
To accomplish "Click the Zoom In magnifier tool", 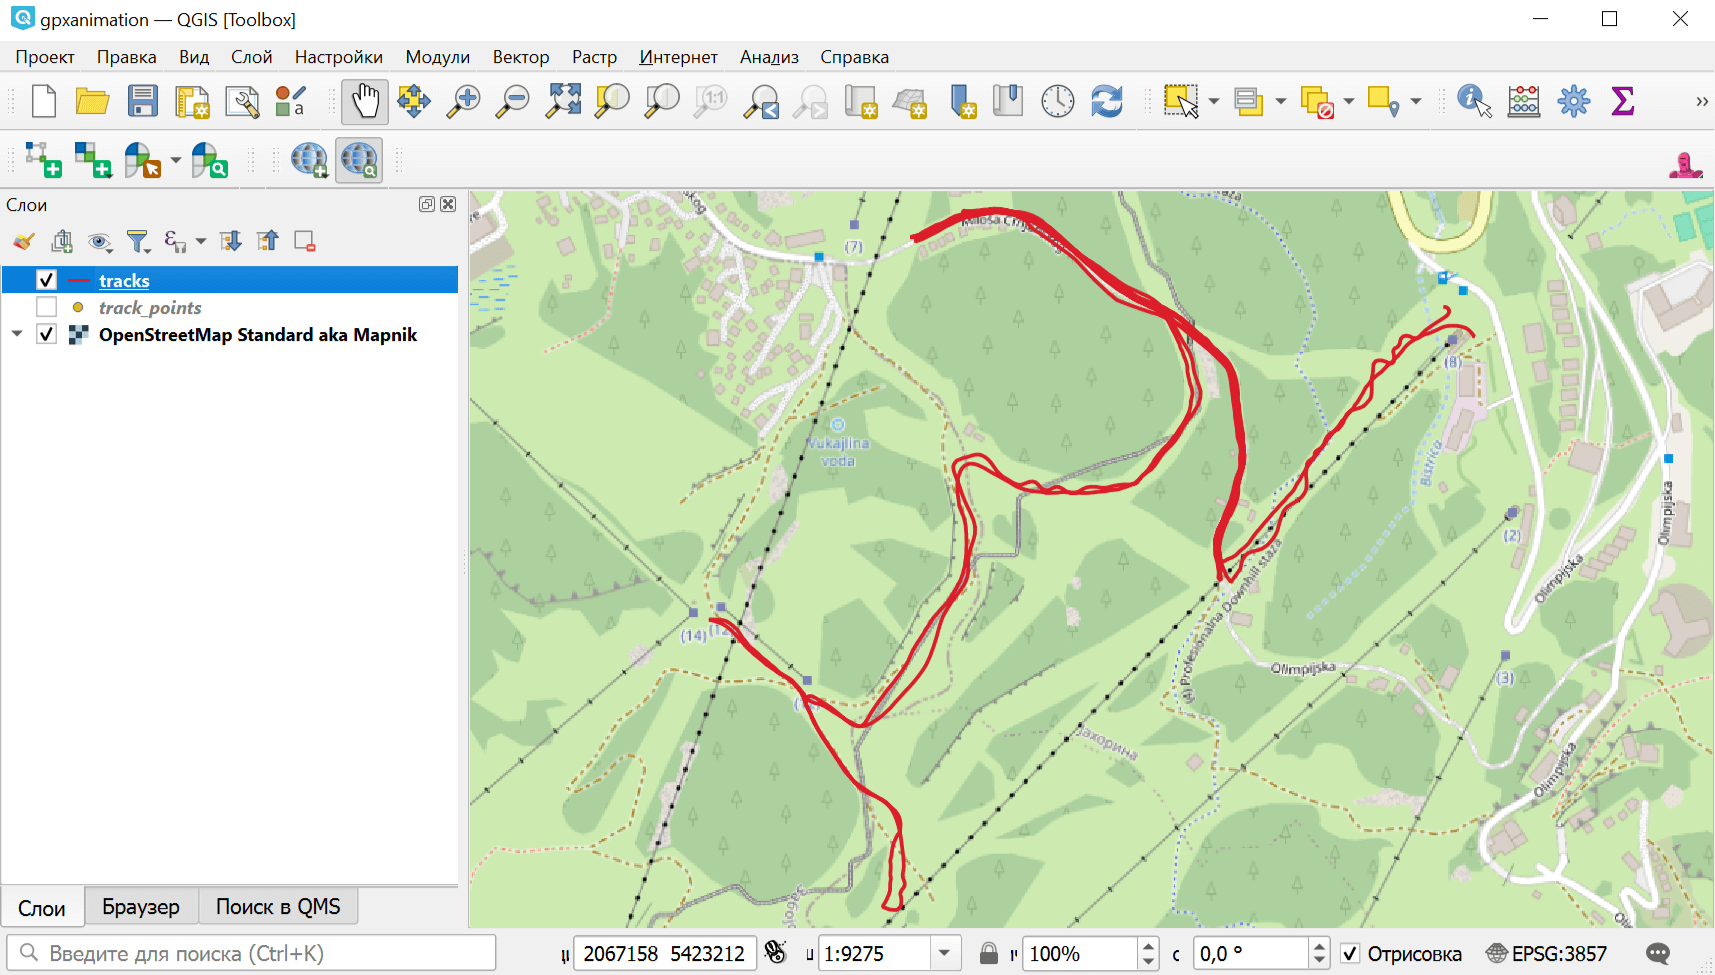I will point(463,102).
